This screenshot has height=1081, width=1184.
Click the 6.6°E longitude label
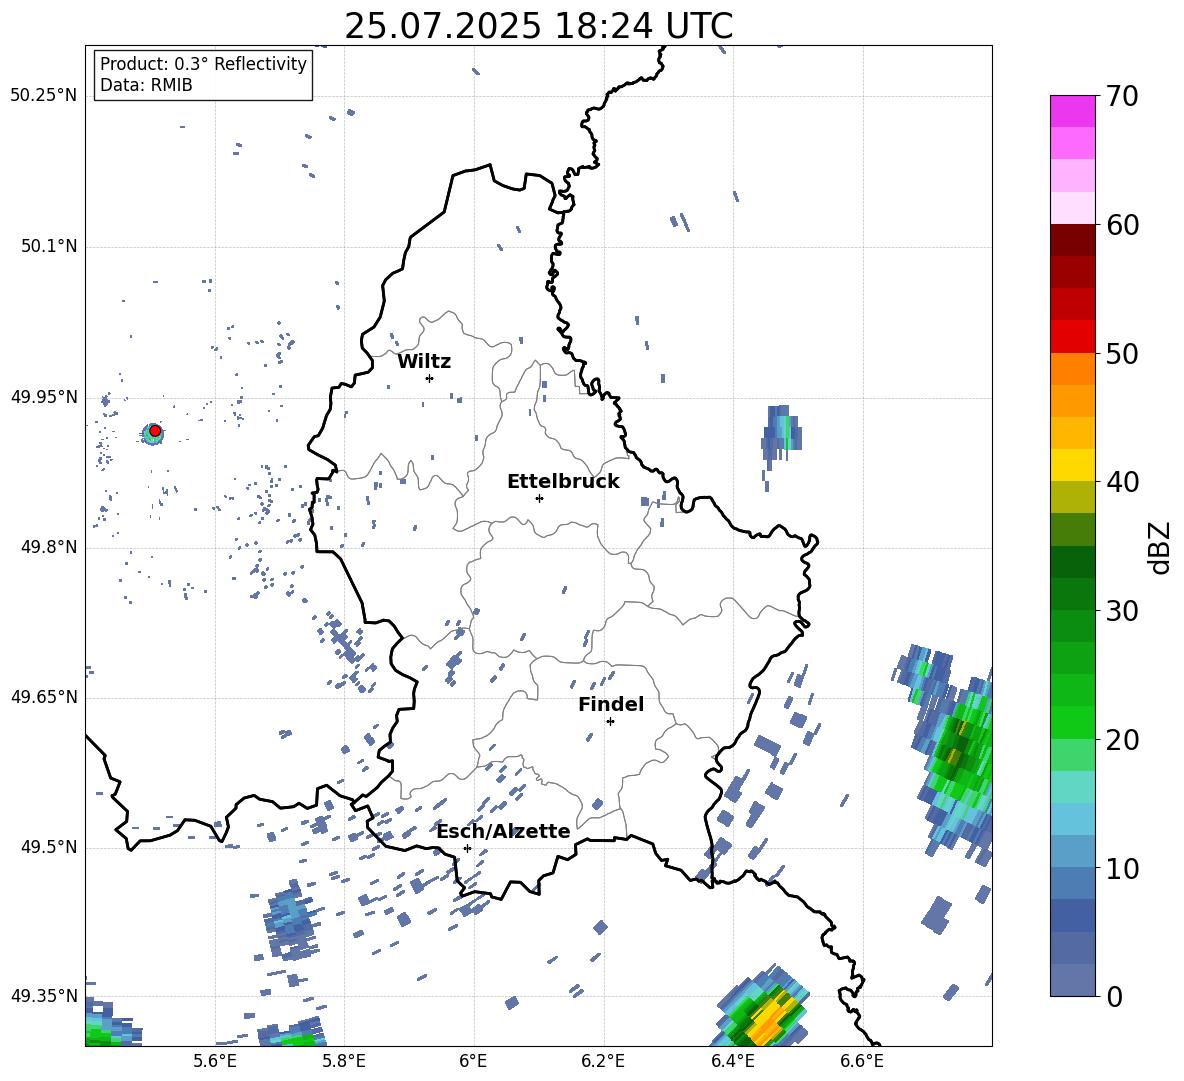[x=862, y=1061]
